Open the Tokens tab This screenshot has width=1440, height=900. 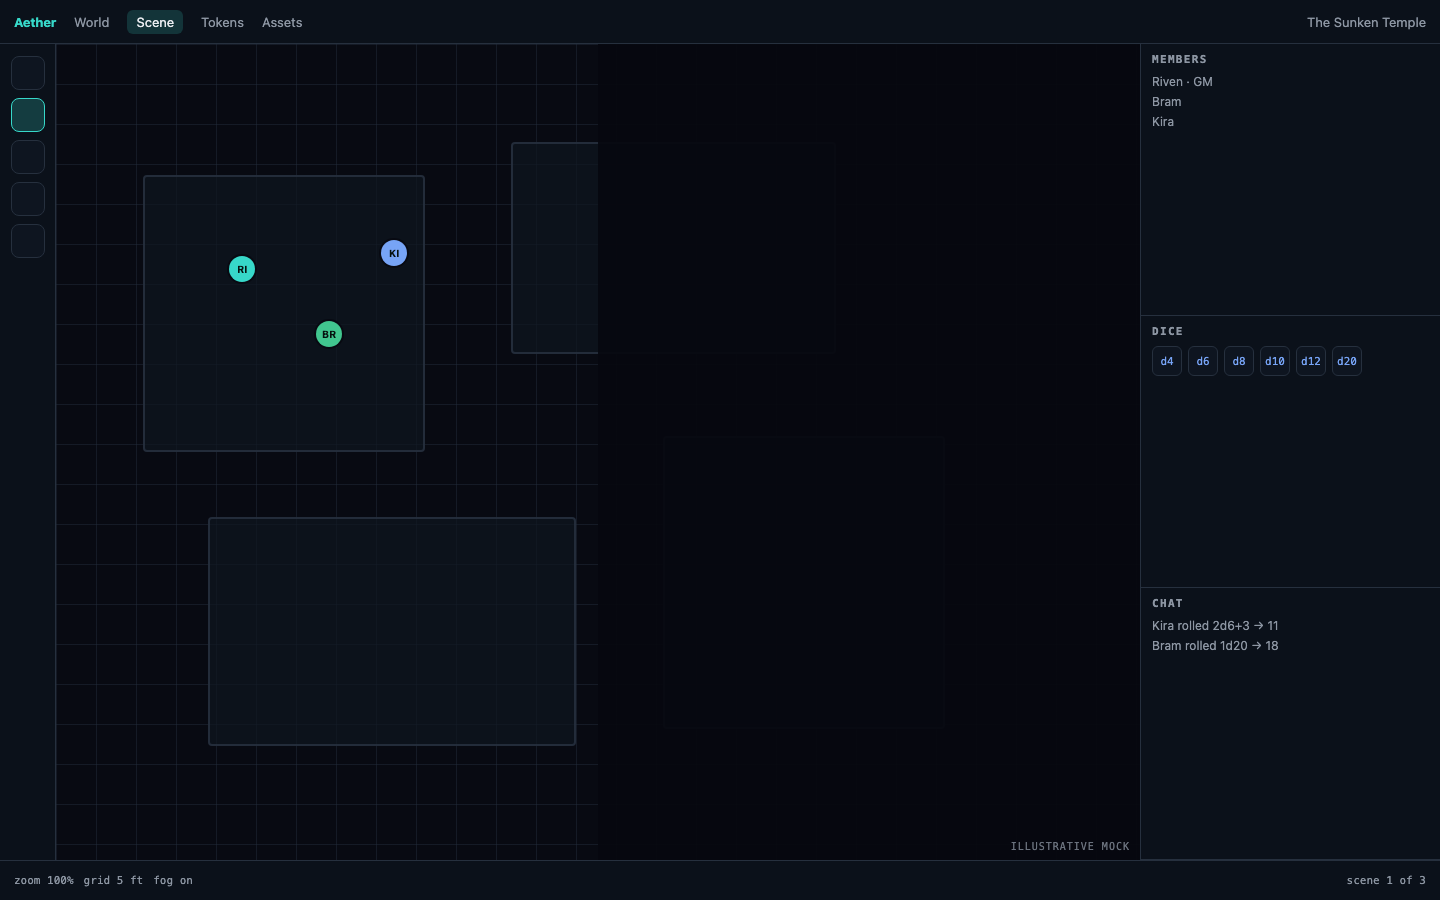pyautogui.click(x=222, y=22)
